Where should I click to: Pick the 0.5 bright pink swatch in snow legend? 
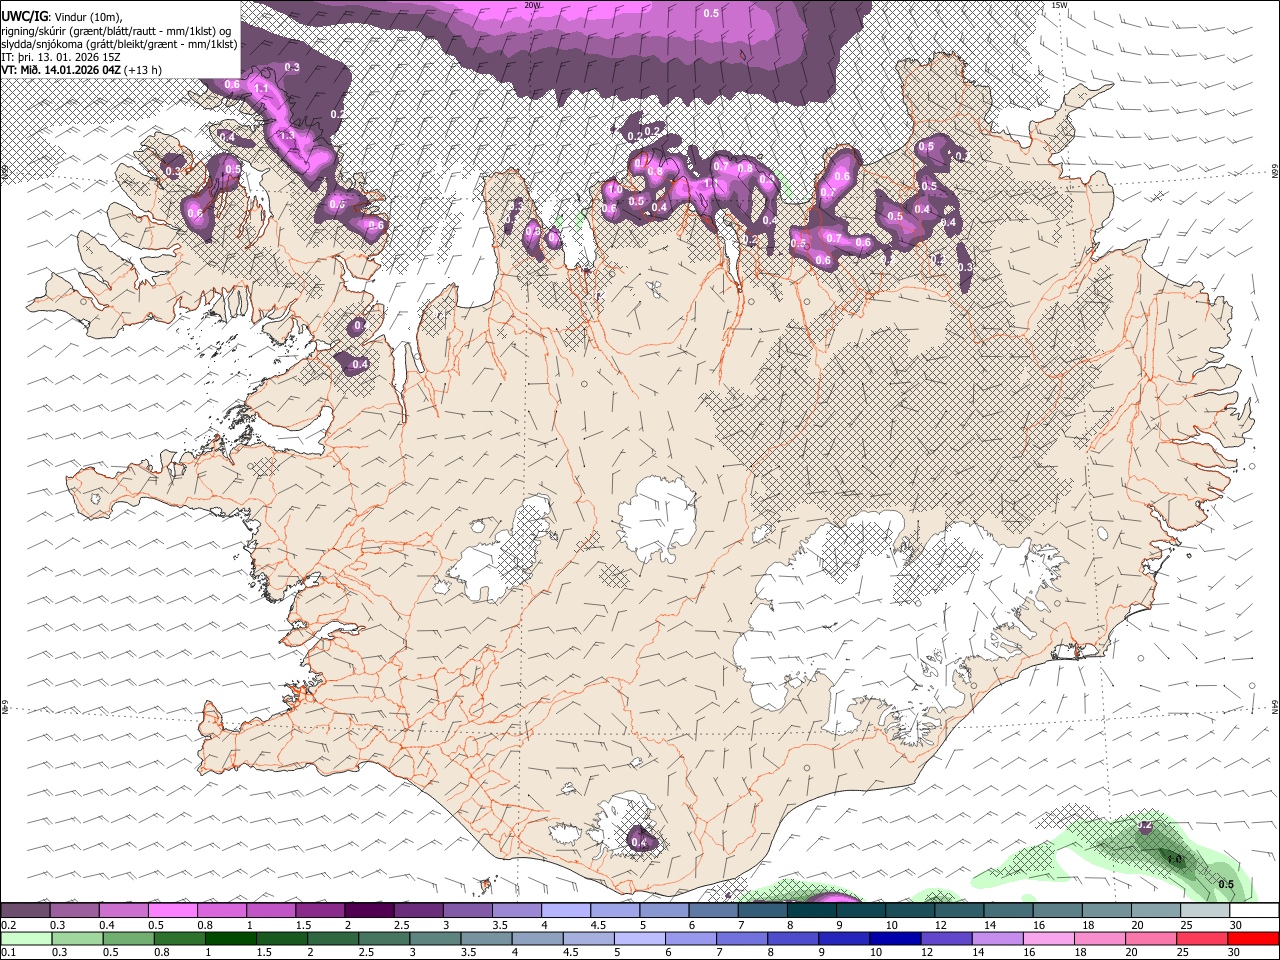[x=173, y=910]
